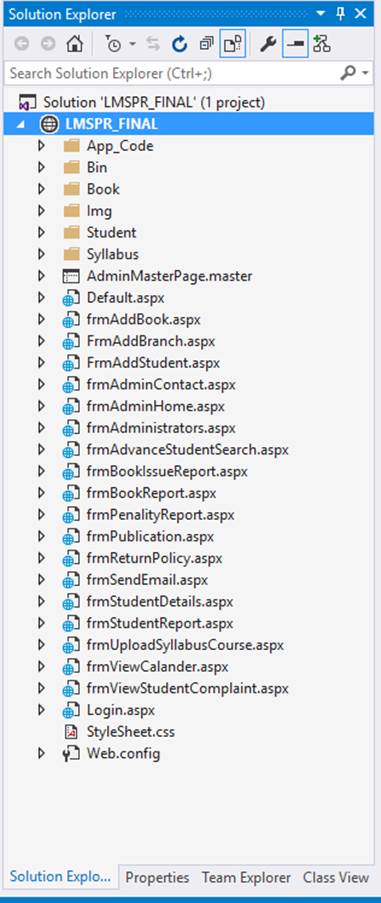Select frmStudentReport.aspx file
Screen dimensions: 381x903
[160, 623]
